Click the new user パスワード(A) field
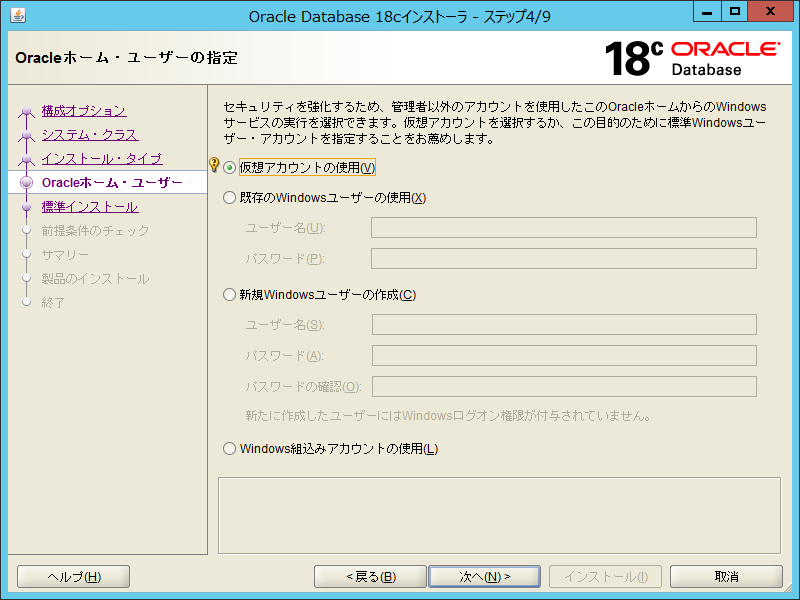The width and height of the screenshot is (800, 600). coord(564,356)
